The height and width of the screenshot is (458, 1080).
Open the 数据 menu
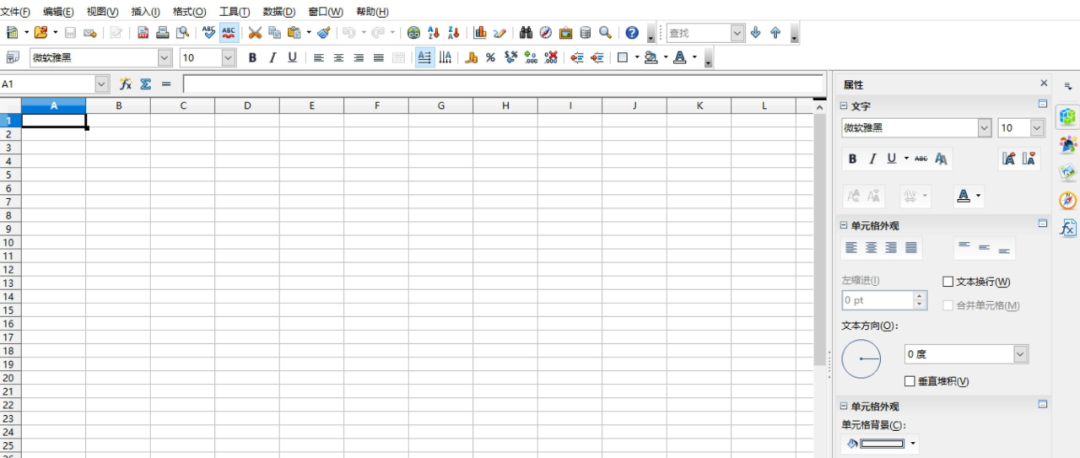279,12
